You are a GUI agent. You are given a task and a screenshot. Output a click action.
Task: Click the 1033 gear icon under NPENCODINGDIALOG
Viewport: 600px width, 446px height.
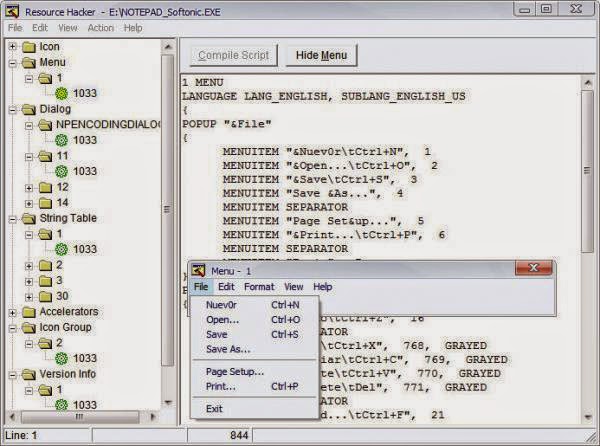(61, 140)
